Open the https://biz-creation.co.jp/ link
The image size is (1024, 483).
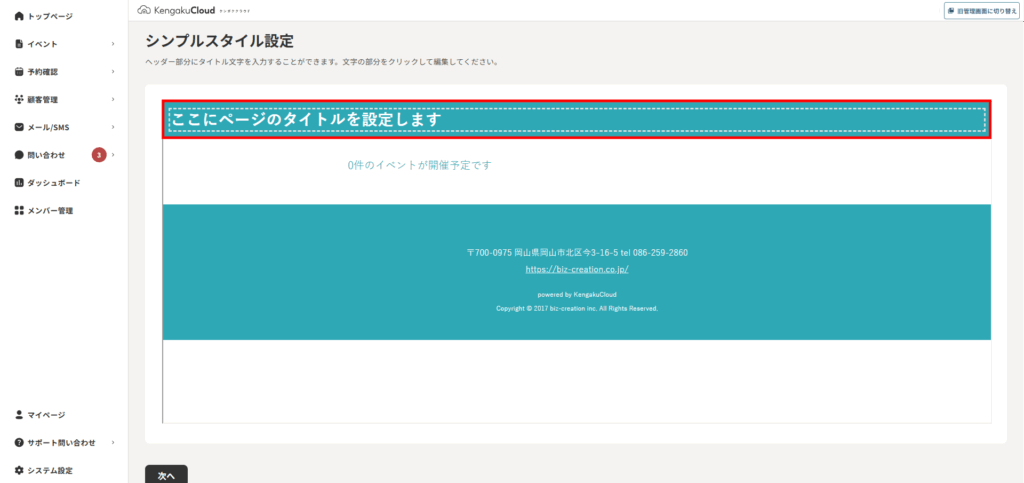tap(577, 269)
